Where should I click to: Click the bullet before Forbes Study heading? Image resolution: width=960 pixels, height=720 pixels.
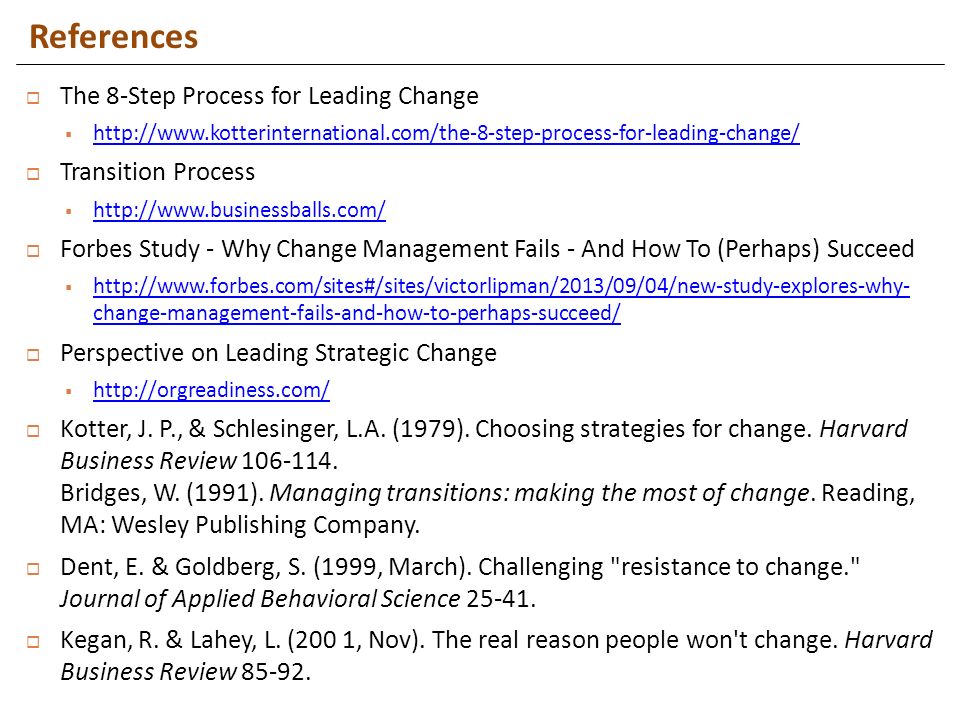tap(33, 250)
